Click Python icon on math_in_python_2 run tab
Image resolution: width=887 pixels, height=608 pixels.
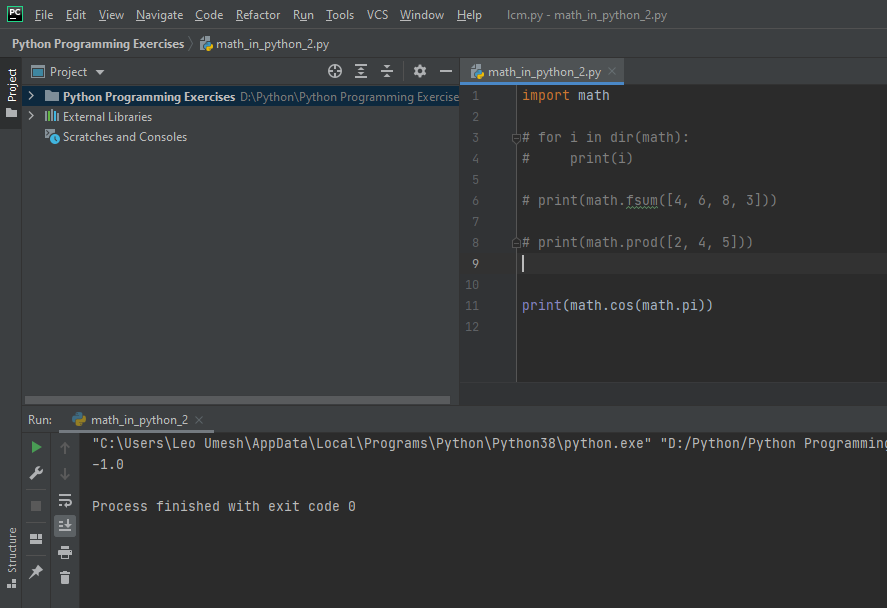(79, 419)
